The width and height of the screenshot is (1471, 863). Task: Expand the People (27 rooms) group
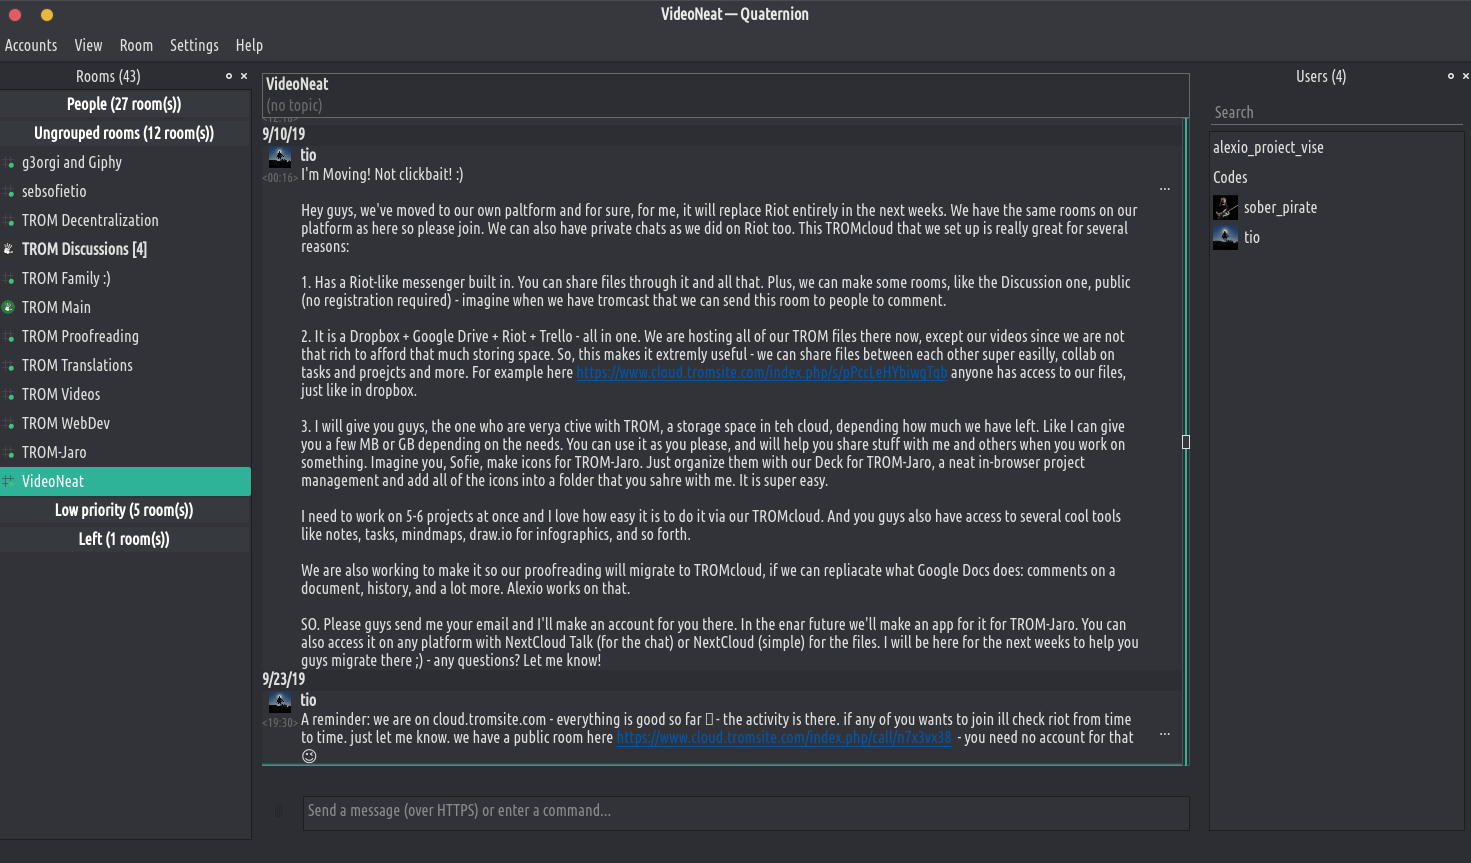pos(124,104)
